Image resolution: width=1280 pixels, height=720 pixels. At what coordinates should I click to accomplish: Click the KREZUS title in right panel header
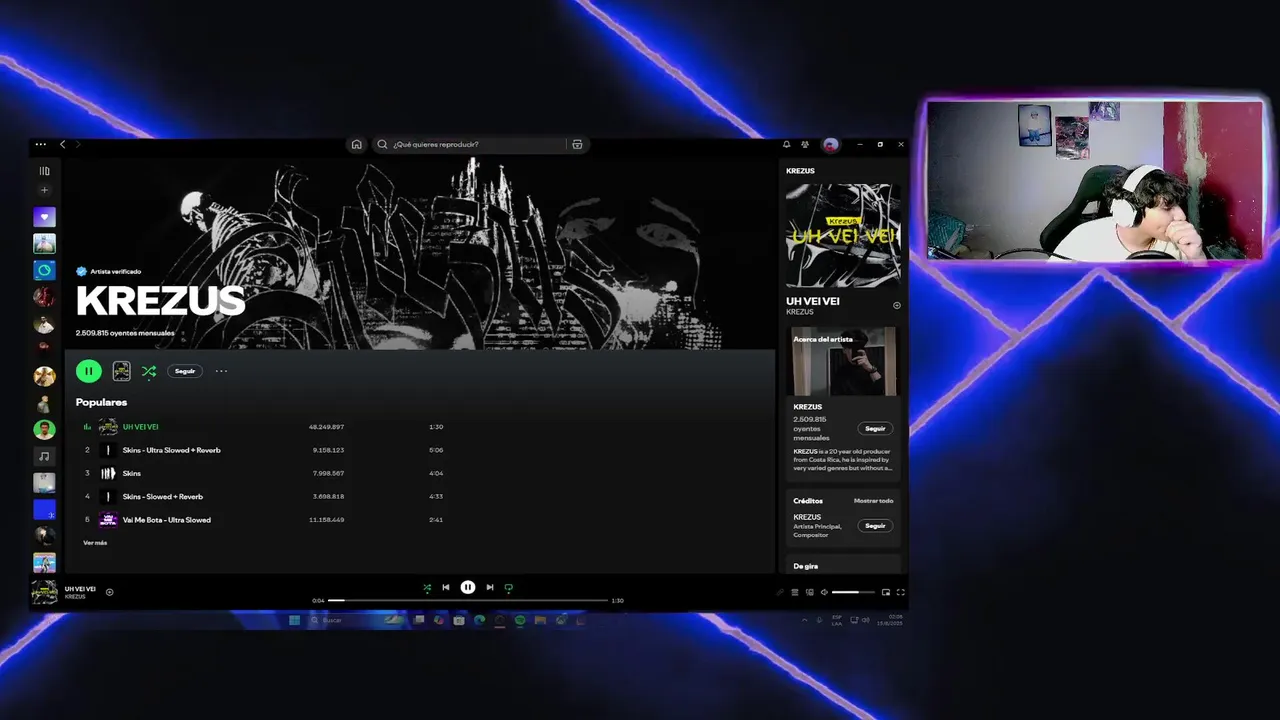point(800,171)
